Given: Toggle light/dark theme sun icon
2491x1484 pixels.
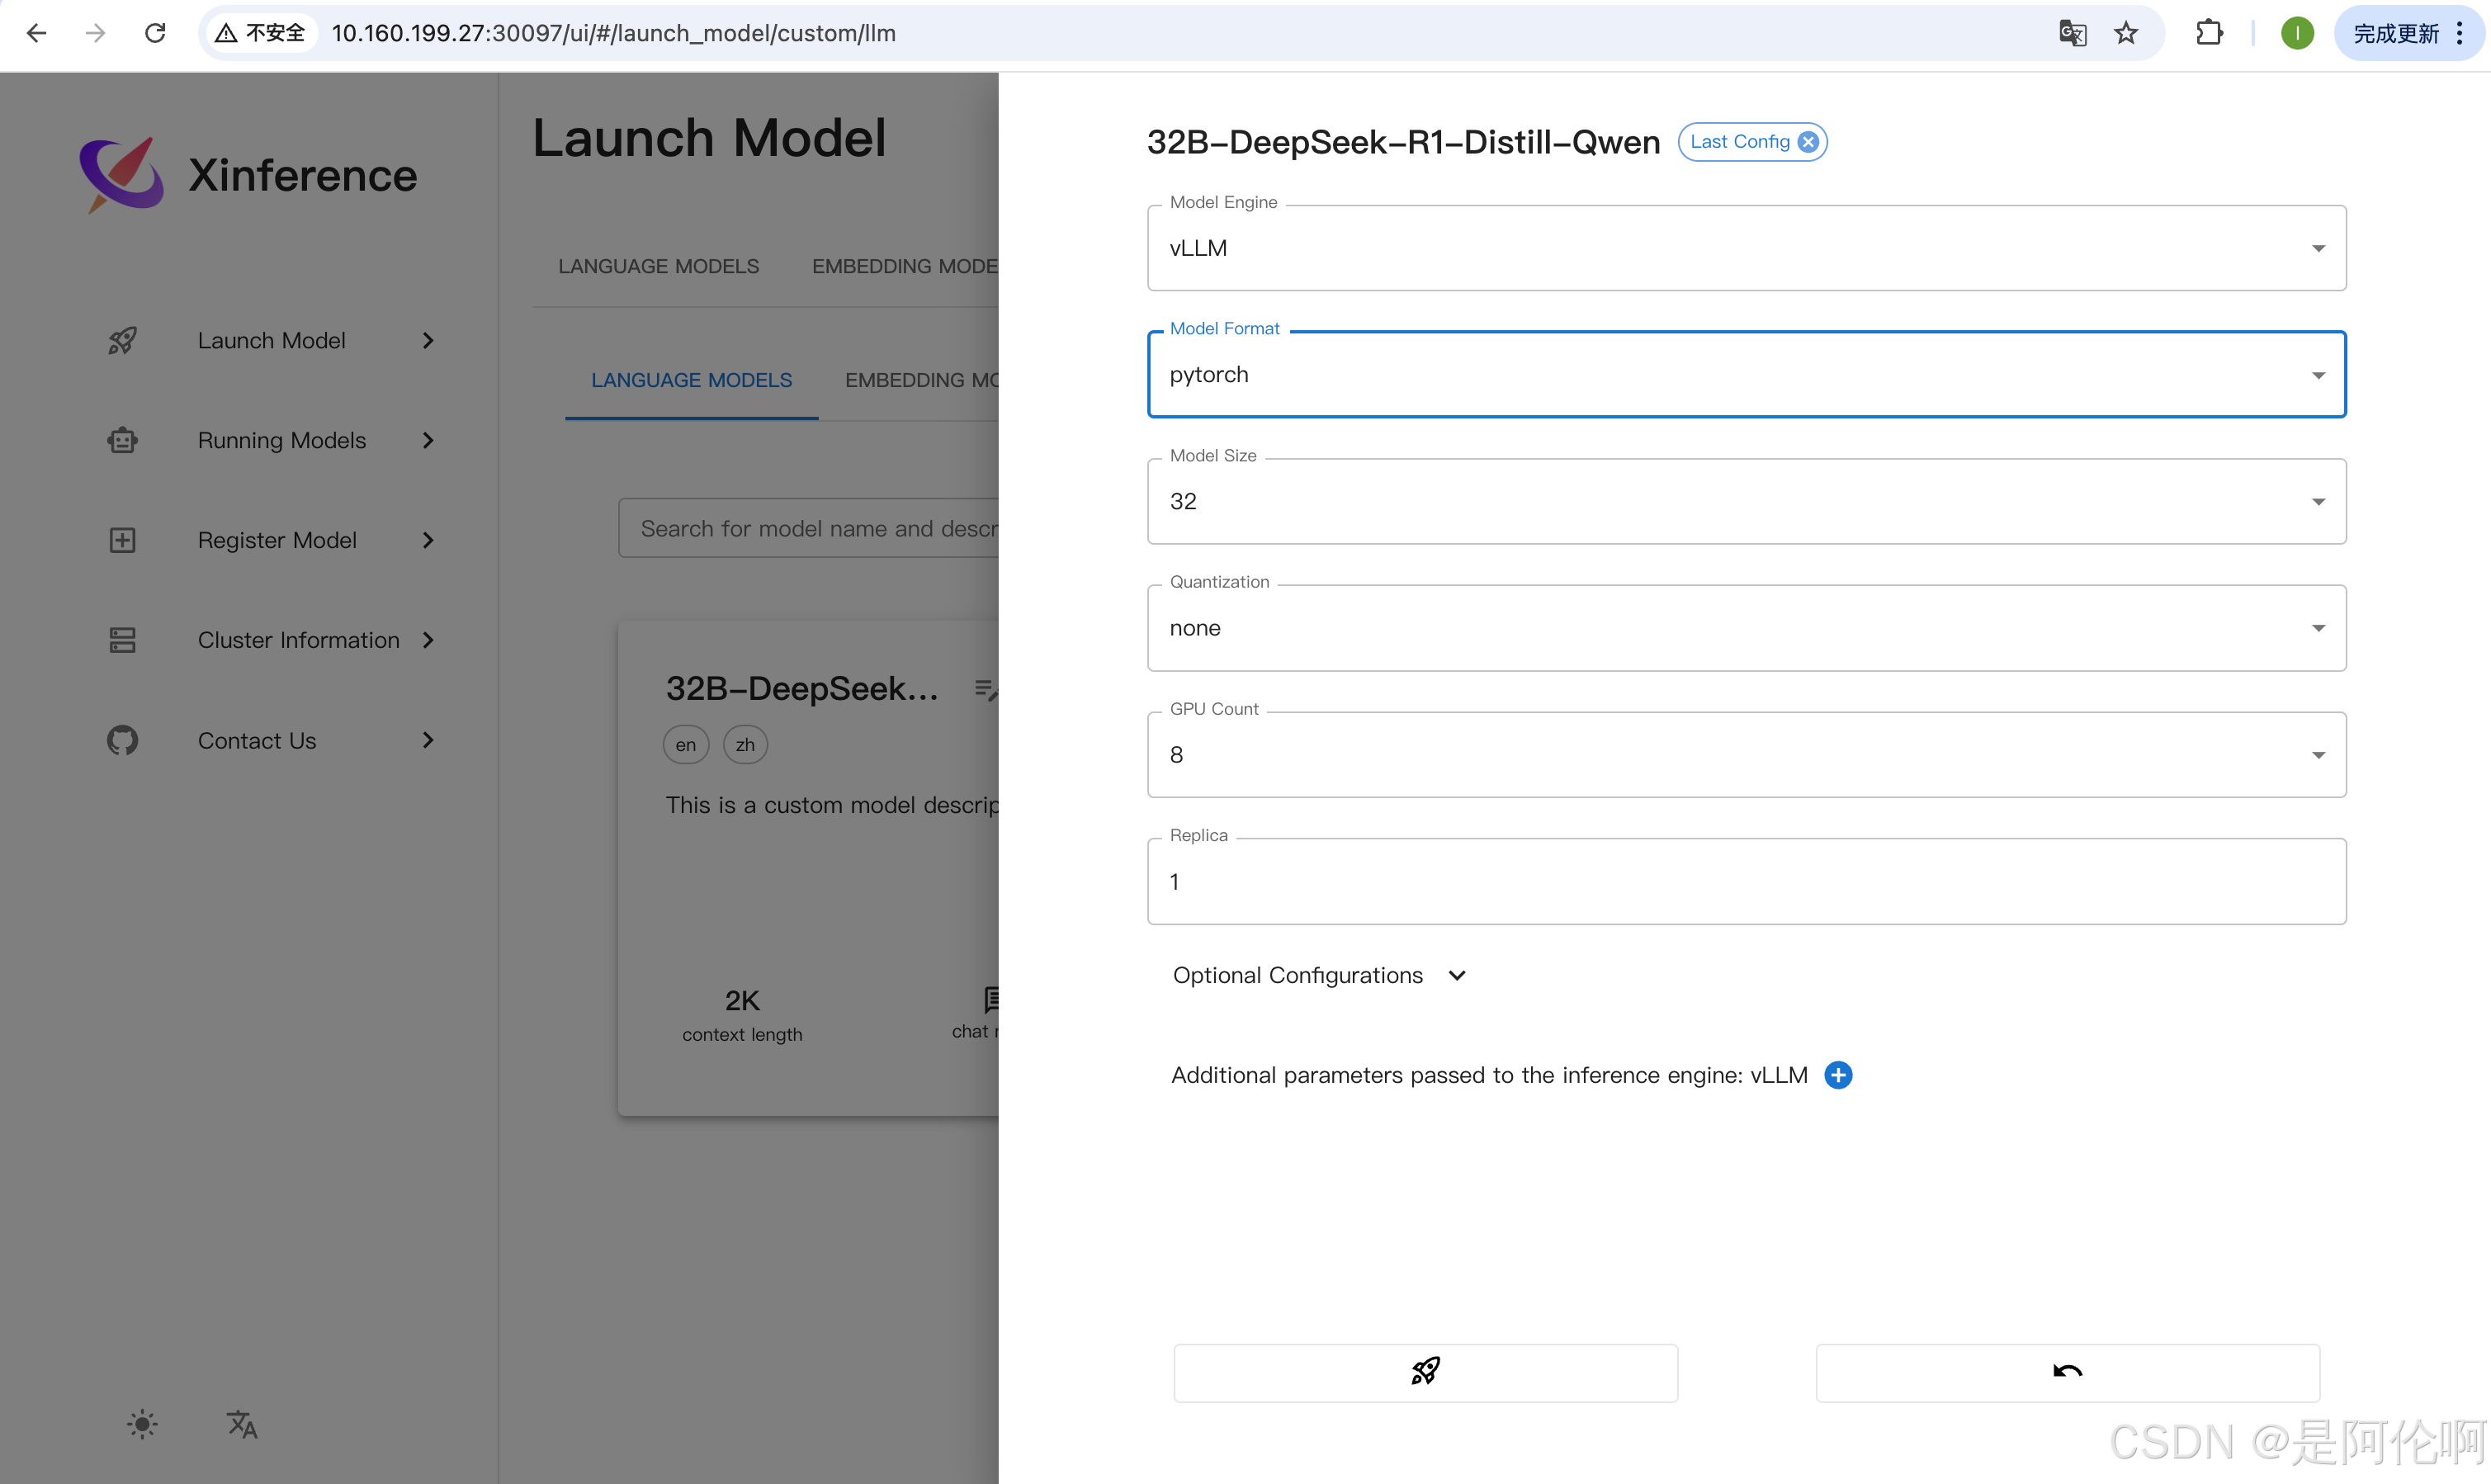Looking at the screenshot, I should tap(142, 1424).
